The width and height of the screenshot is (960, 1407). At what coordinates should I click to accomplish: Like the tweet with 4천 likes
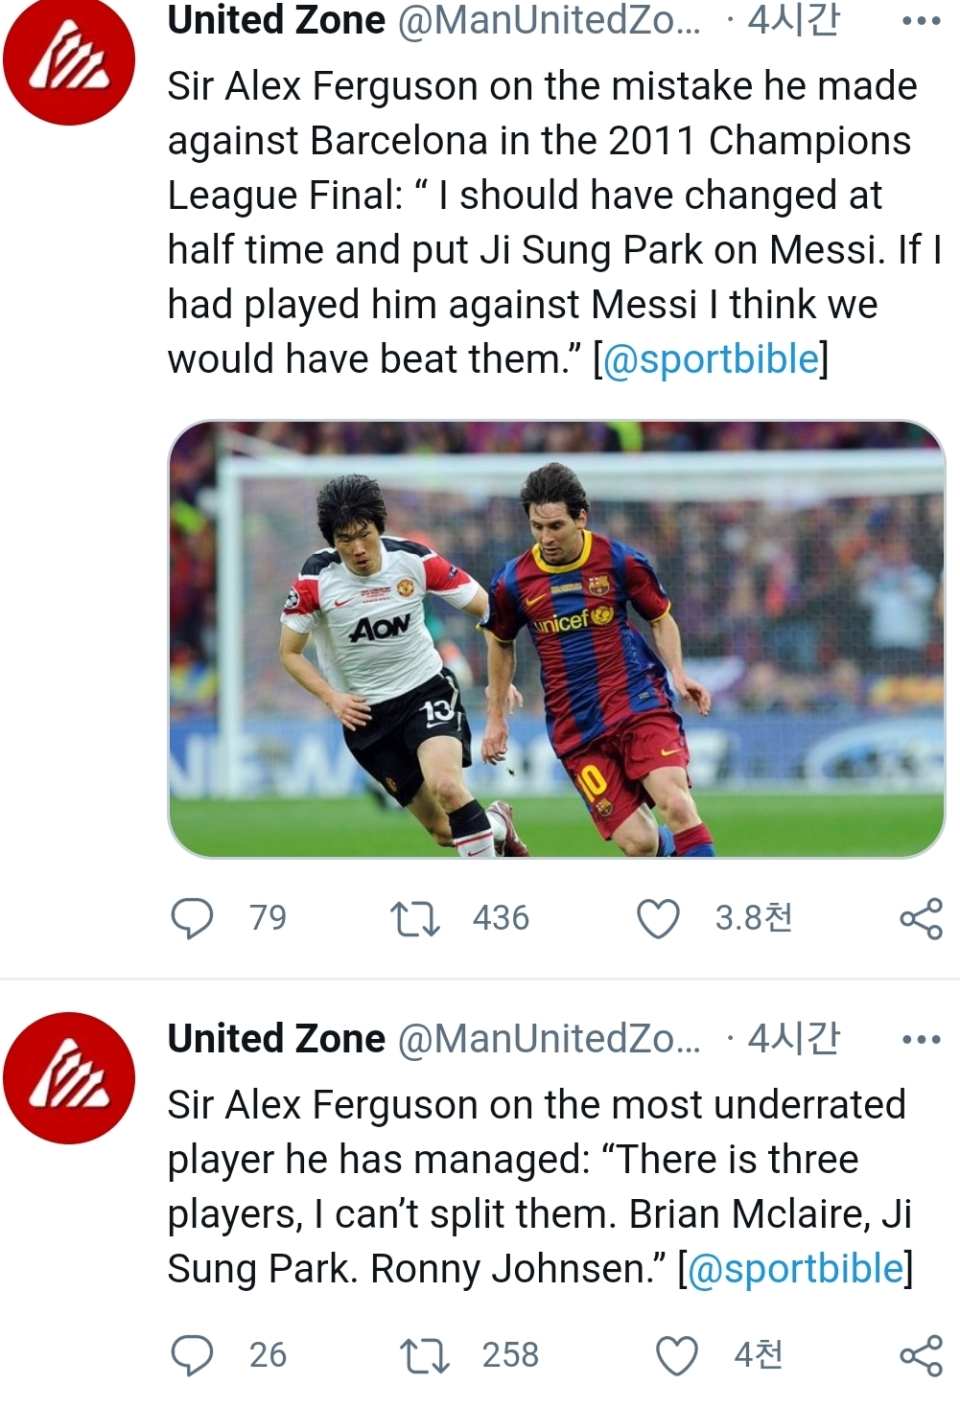coord(676,1355)
